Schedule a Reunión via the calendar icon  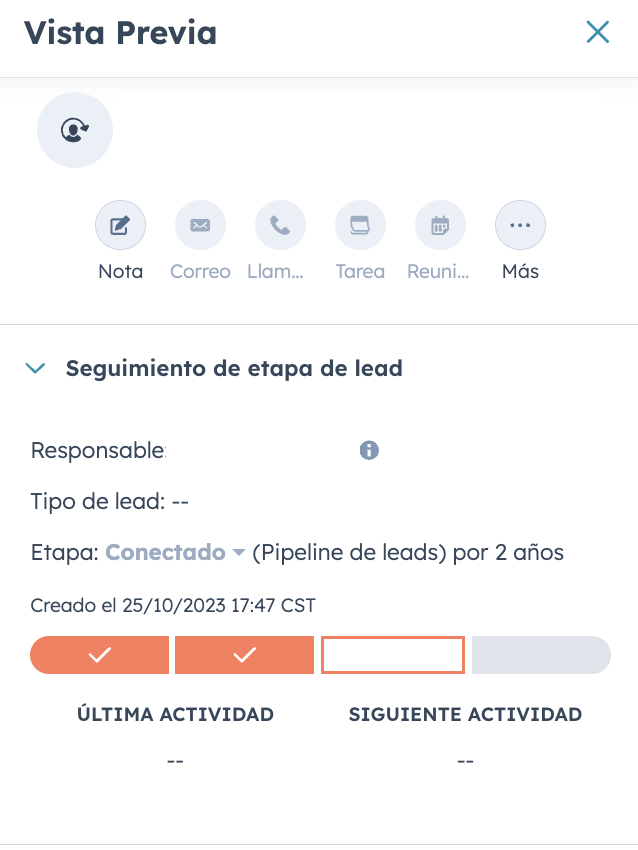coord(440,224)
